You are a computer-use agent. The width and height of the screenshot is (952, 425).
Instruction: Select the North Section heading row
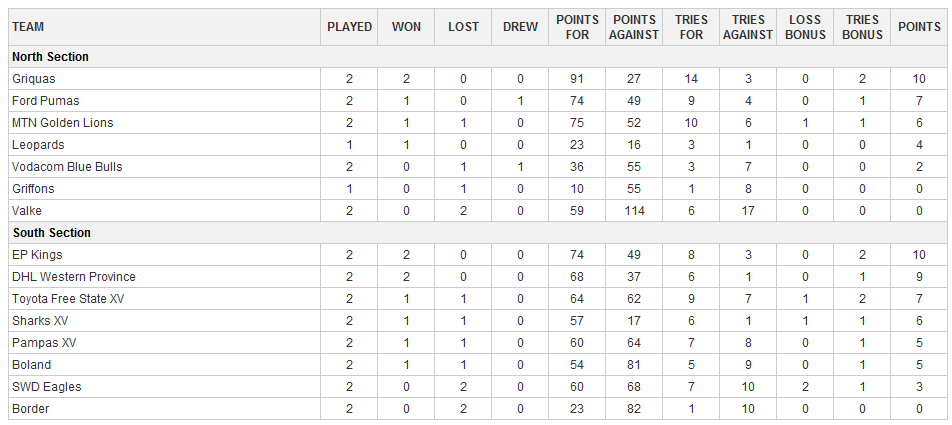coord(50,57)
